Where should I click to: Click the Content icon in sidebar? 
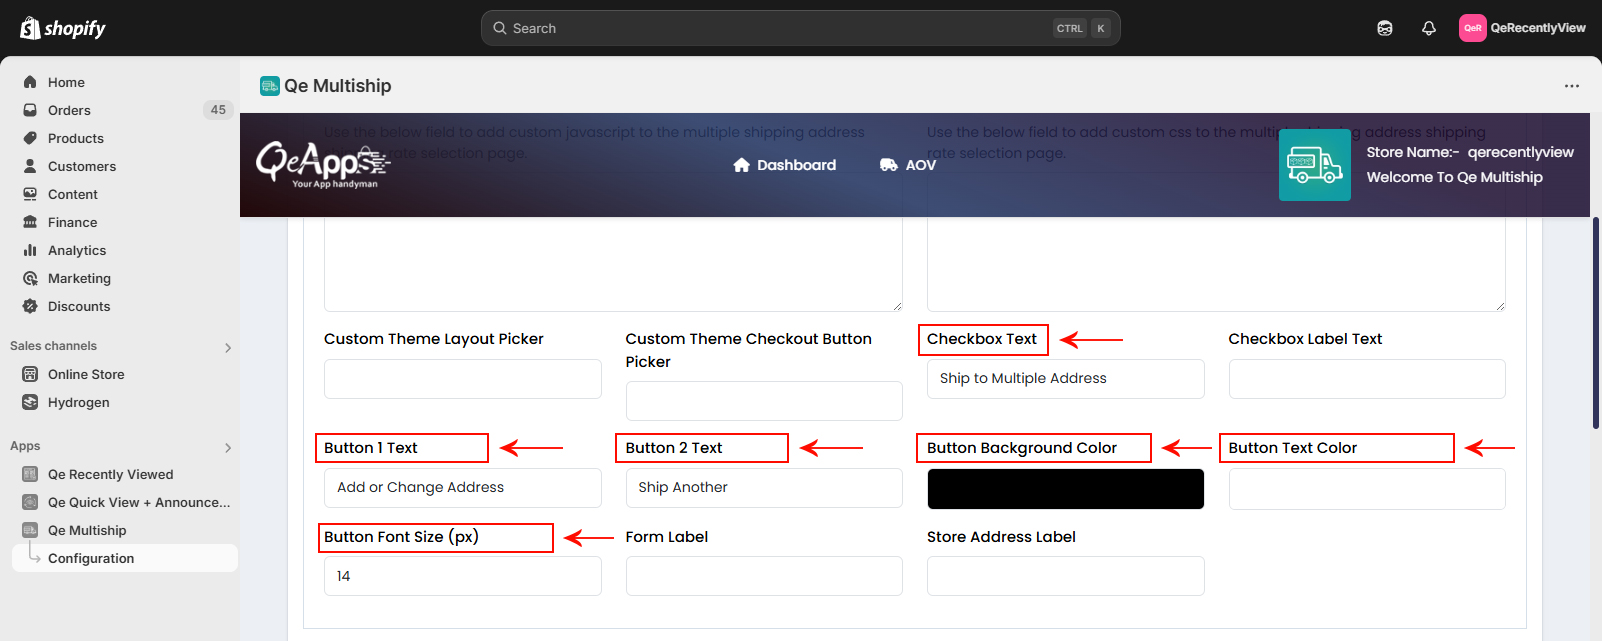coord(30,194)
